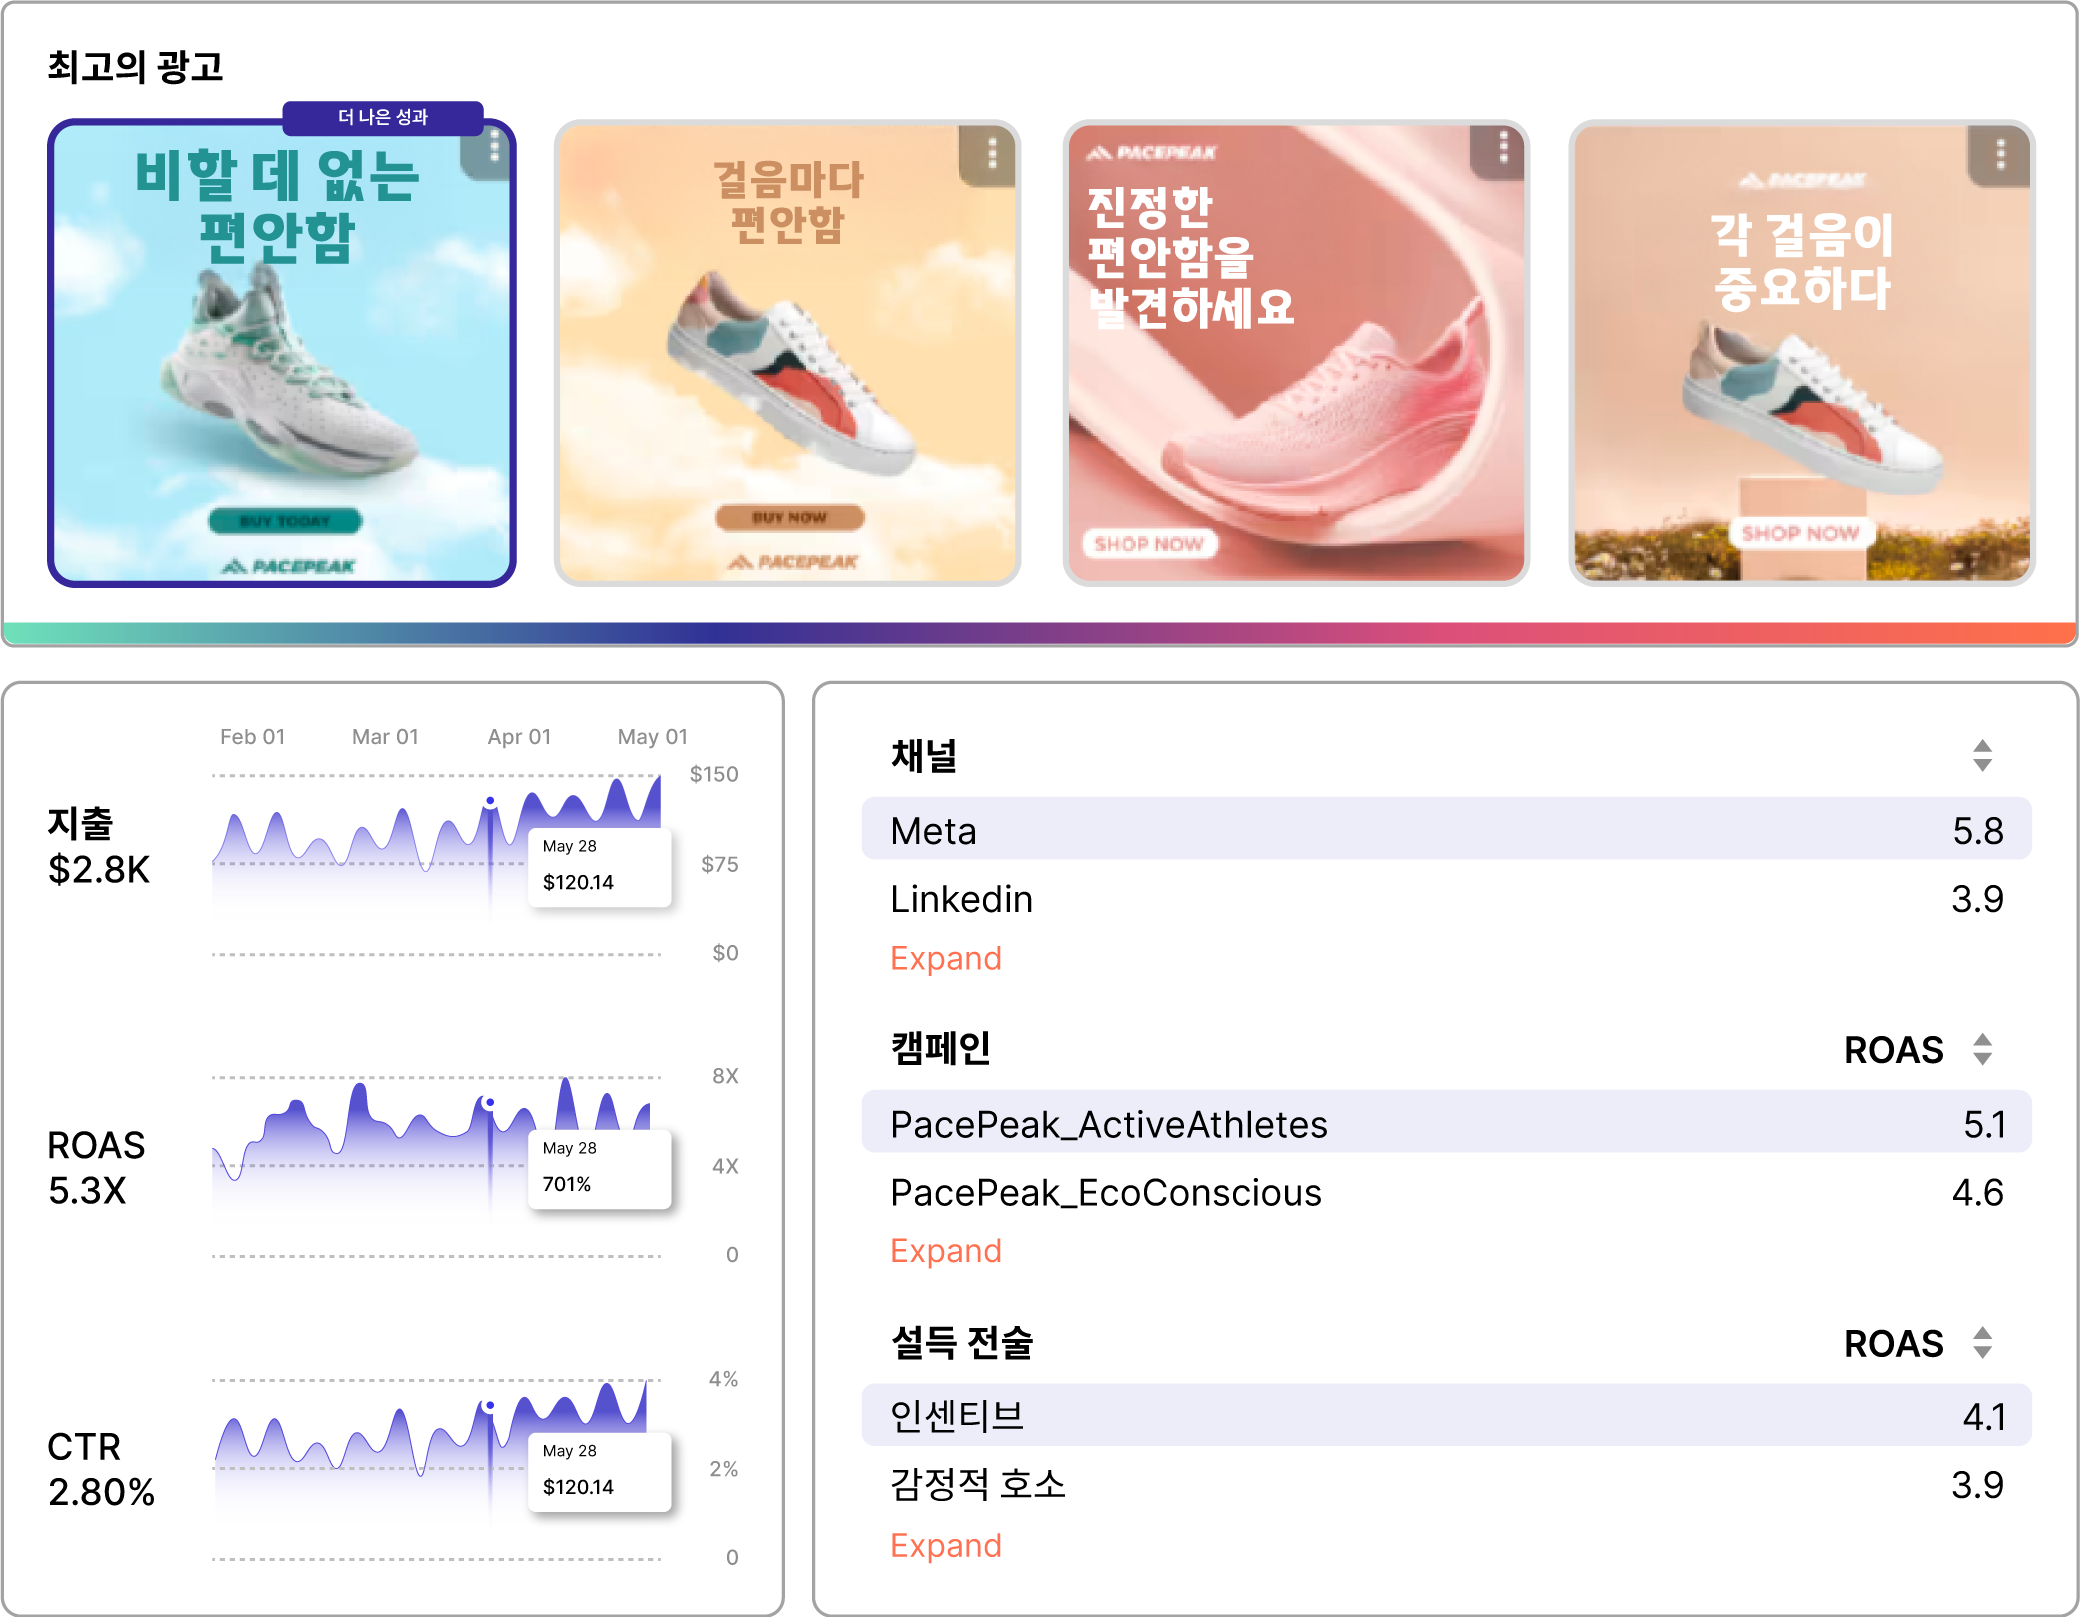Click the CTR chart marker dot
Viewport: 2080px width, 1617px height.
tap(490, 1405)
